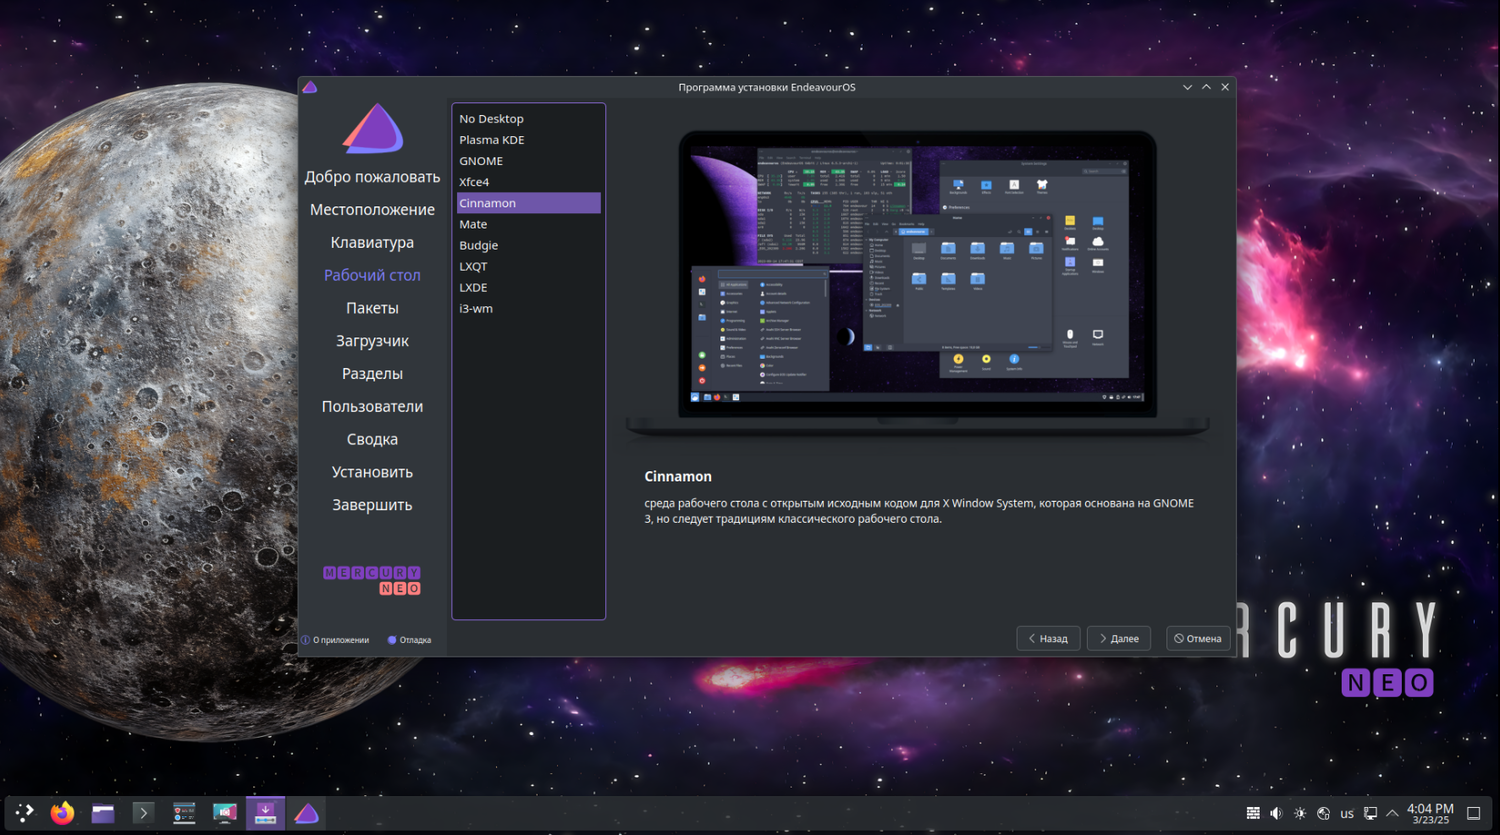Click the show desktop icon beside the clock
Viewport: 1500px width, 835px height.
(1473, 814)
